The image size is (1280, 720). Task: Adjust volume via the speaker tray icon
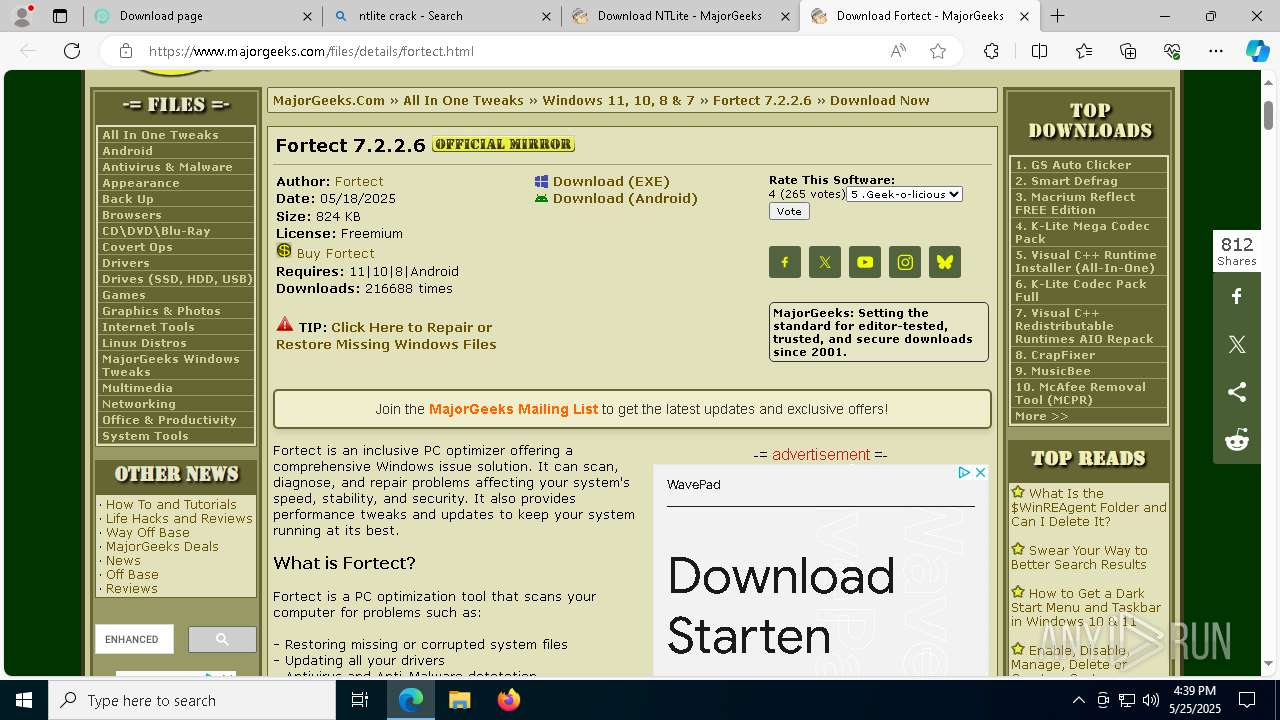point(1150,700)
